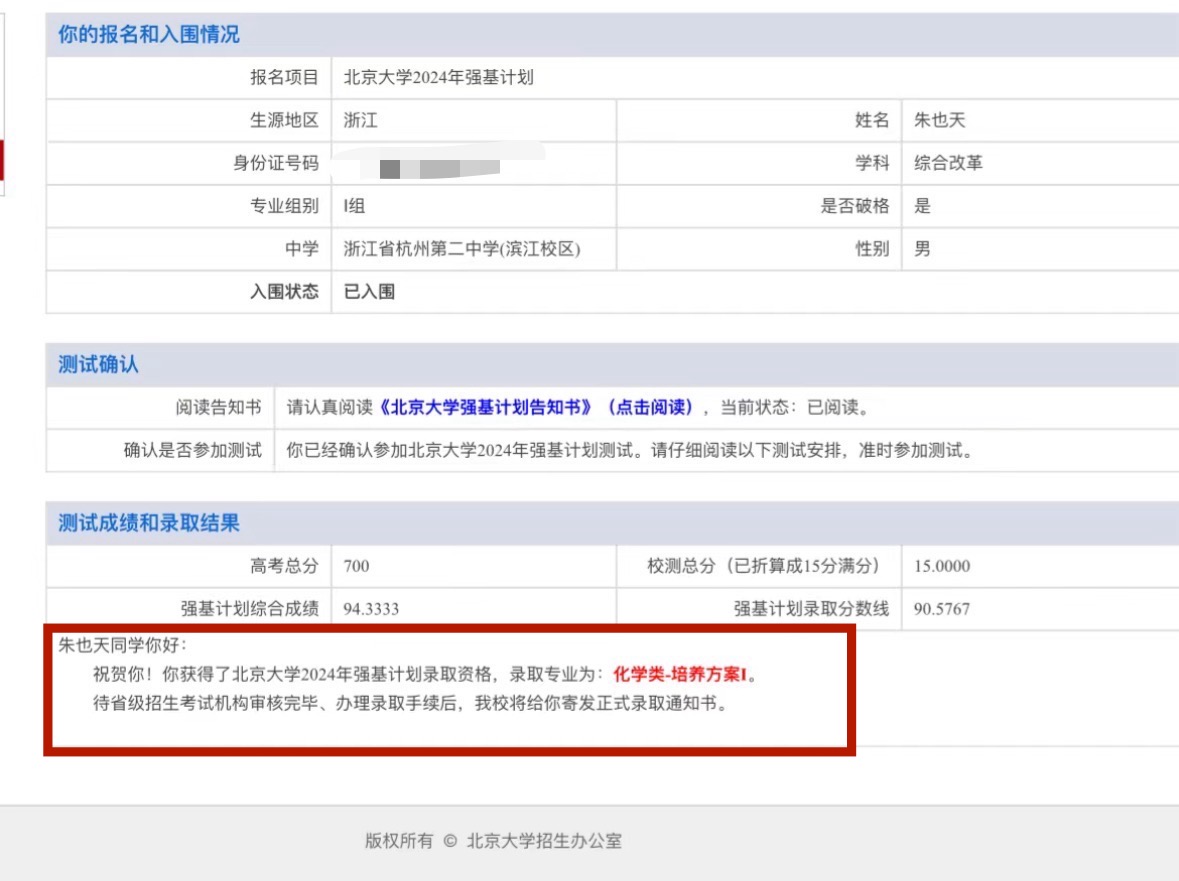The height and width of the screenshot is (881, 1179).
Task: Click the 你的报名和入围情况 section header
Action: (x=149, y=35)
